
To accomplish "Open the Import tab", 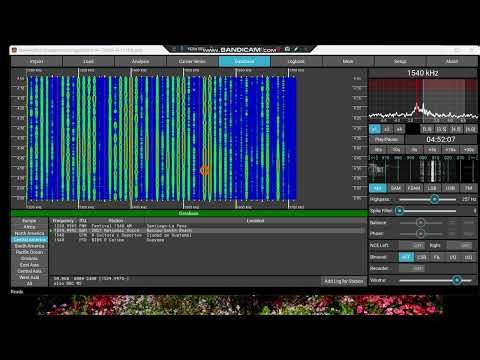I will click(37, 61).
